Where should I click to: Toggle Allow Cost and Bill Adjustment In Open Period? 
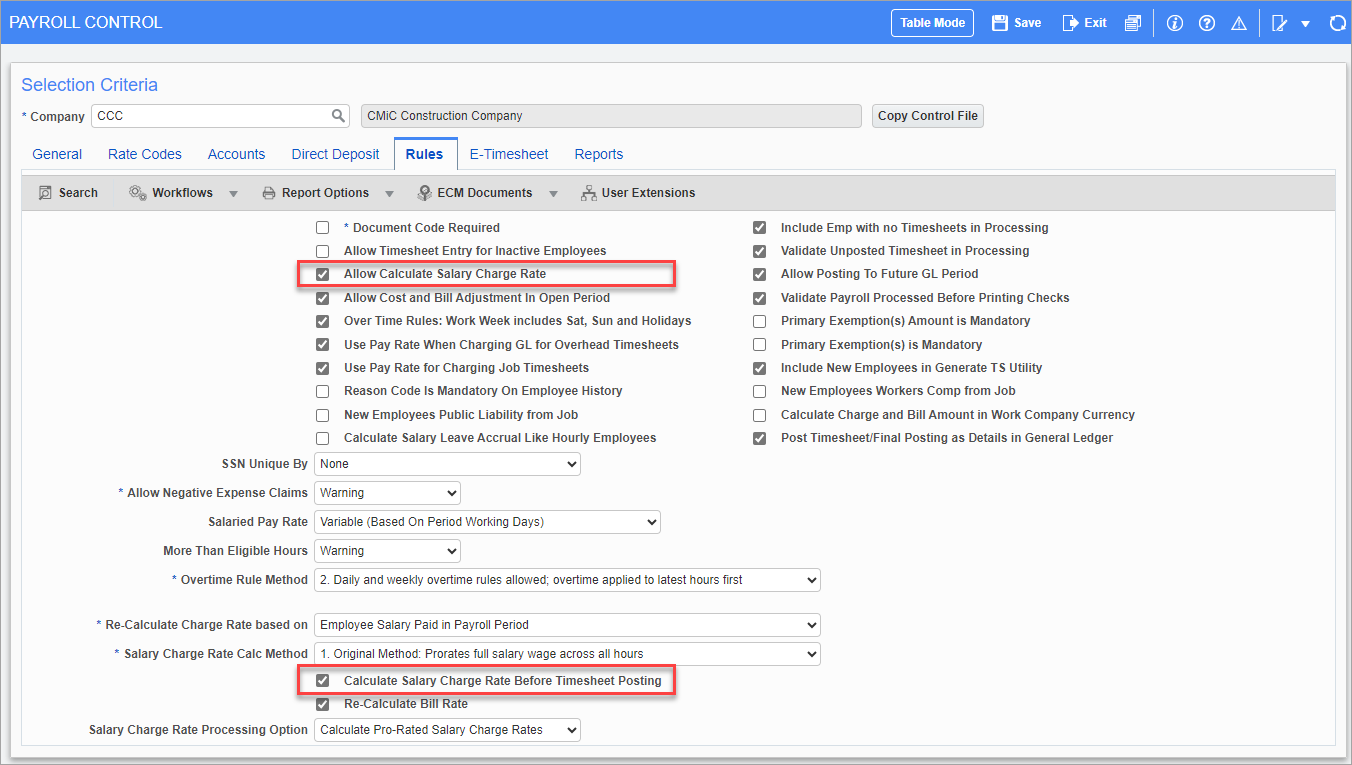pyautogui.click(x=322, y=298)
